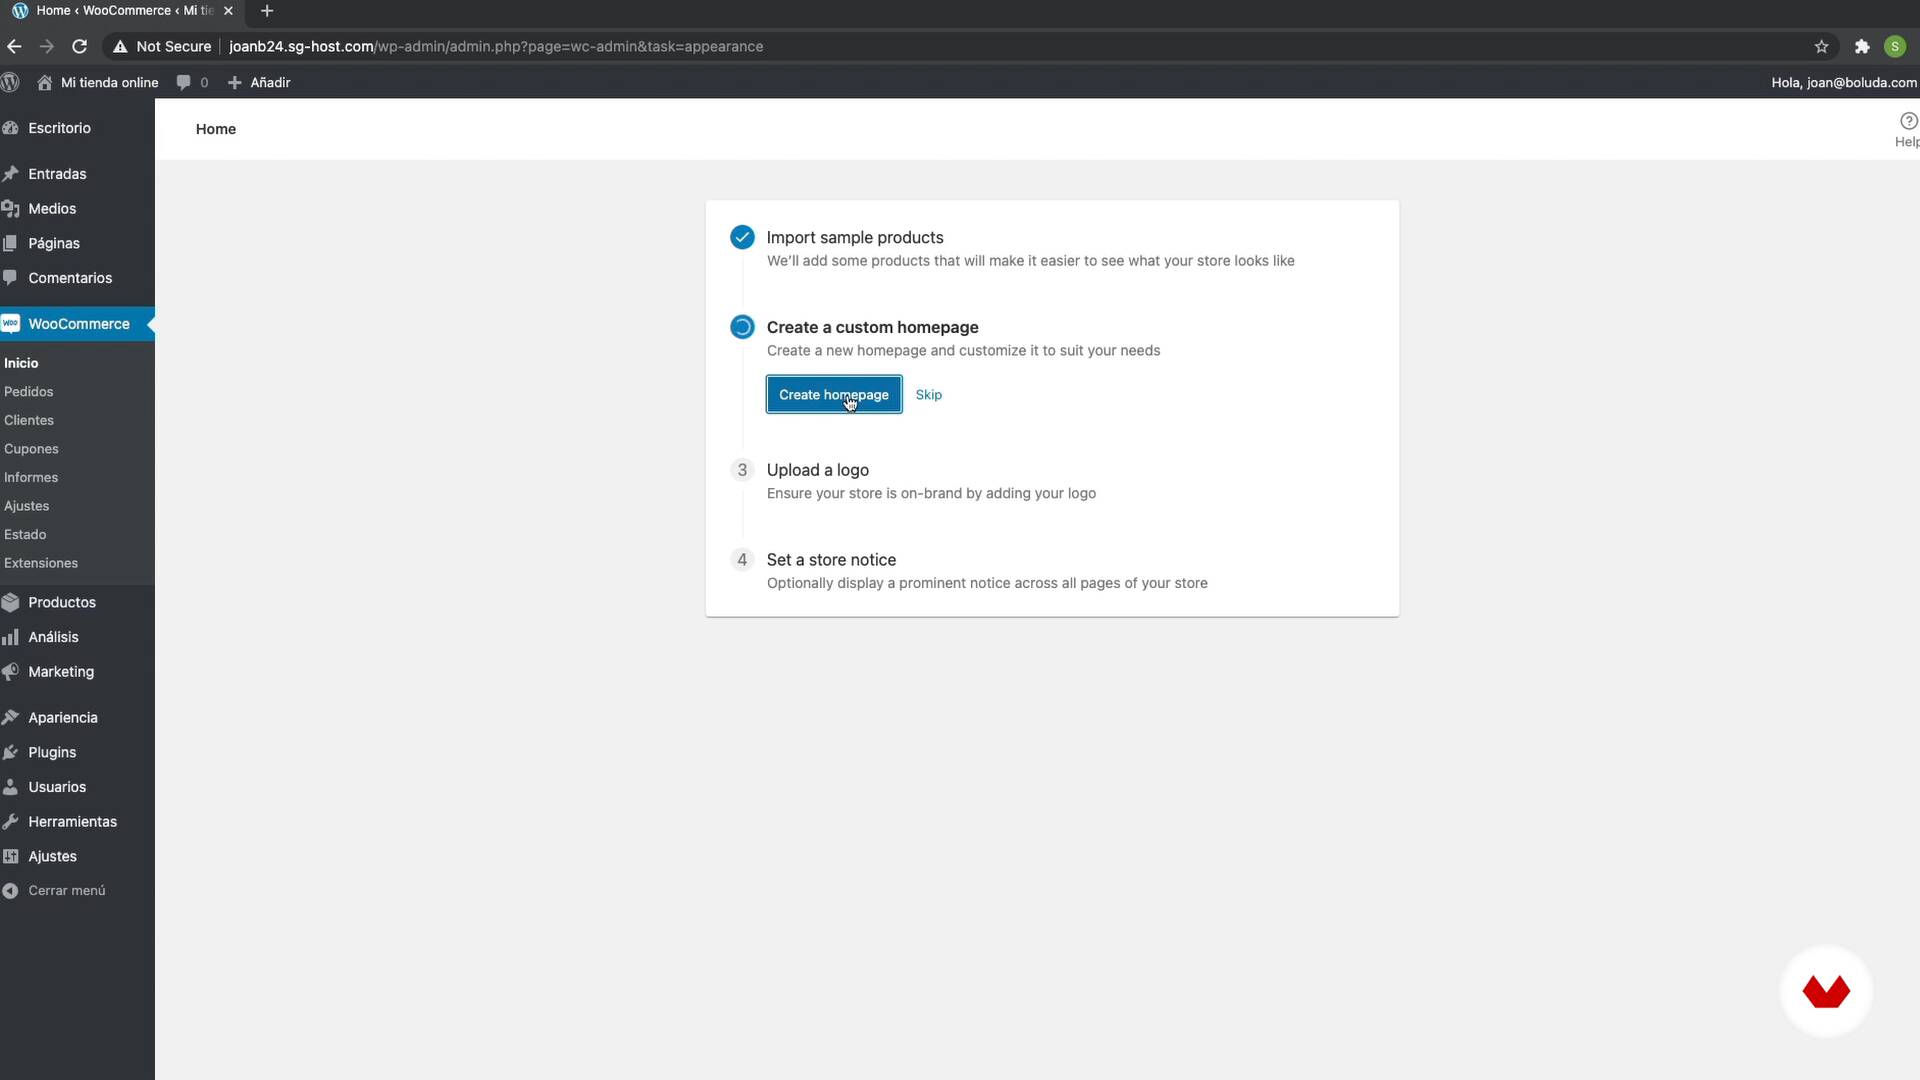Open the comments bubble icon in admin bar
The height and width of the screenshot is (1080, 1920).
[x=183, y=82]
